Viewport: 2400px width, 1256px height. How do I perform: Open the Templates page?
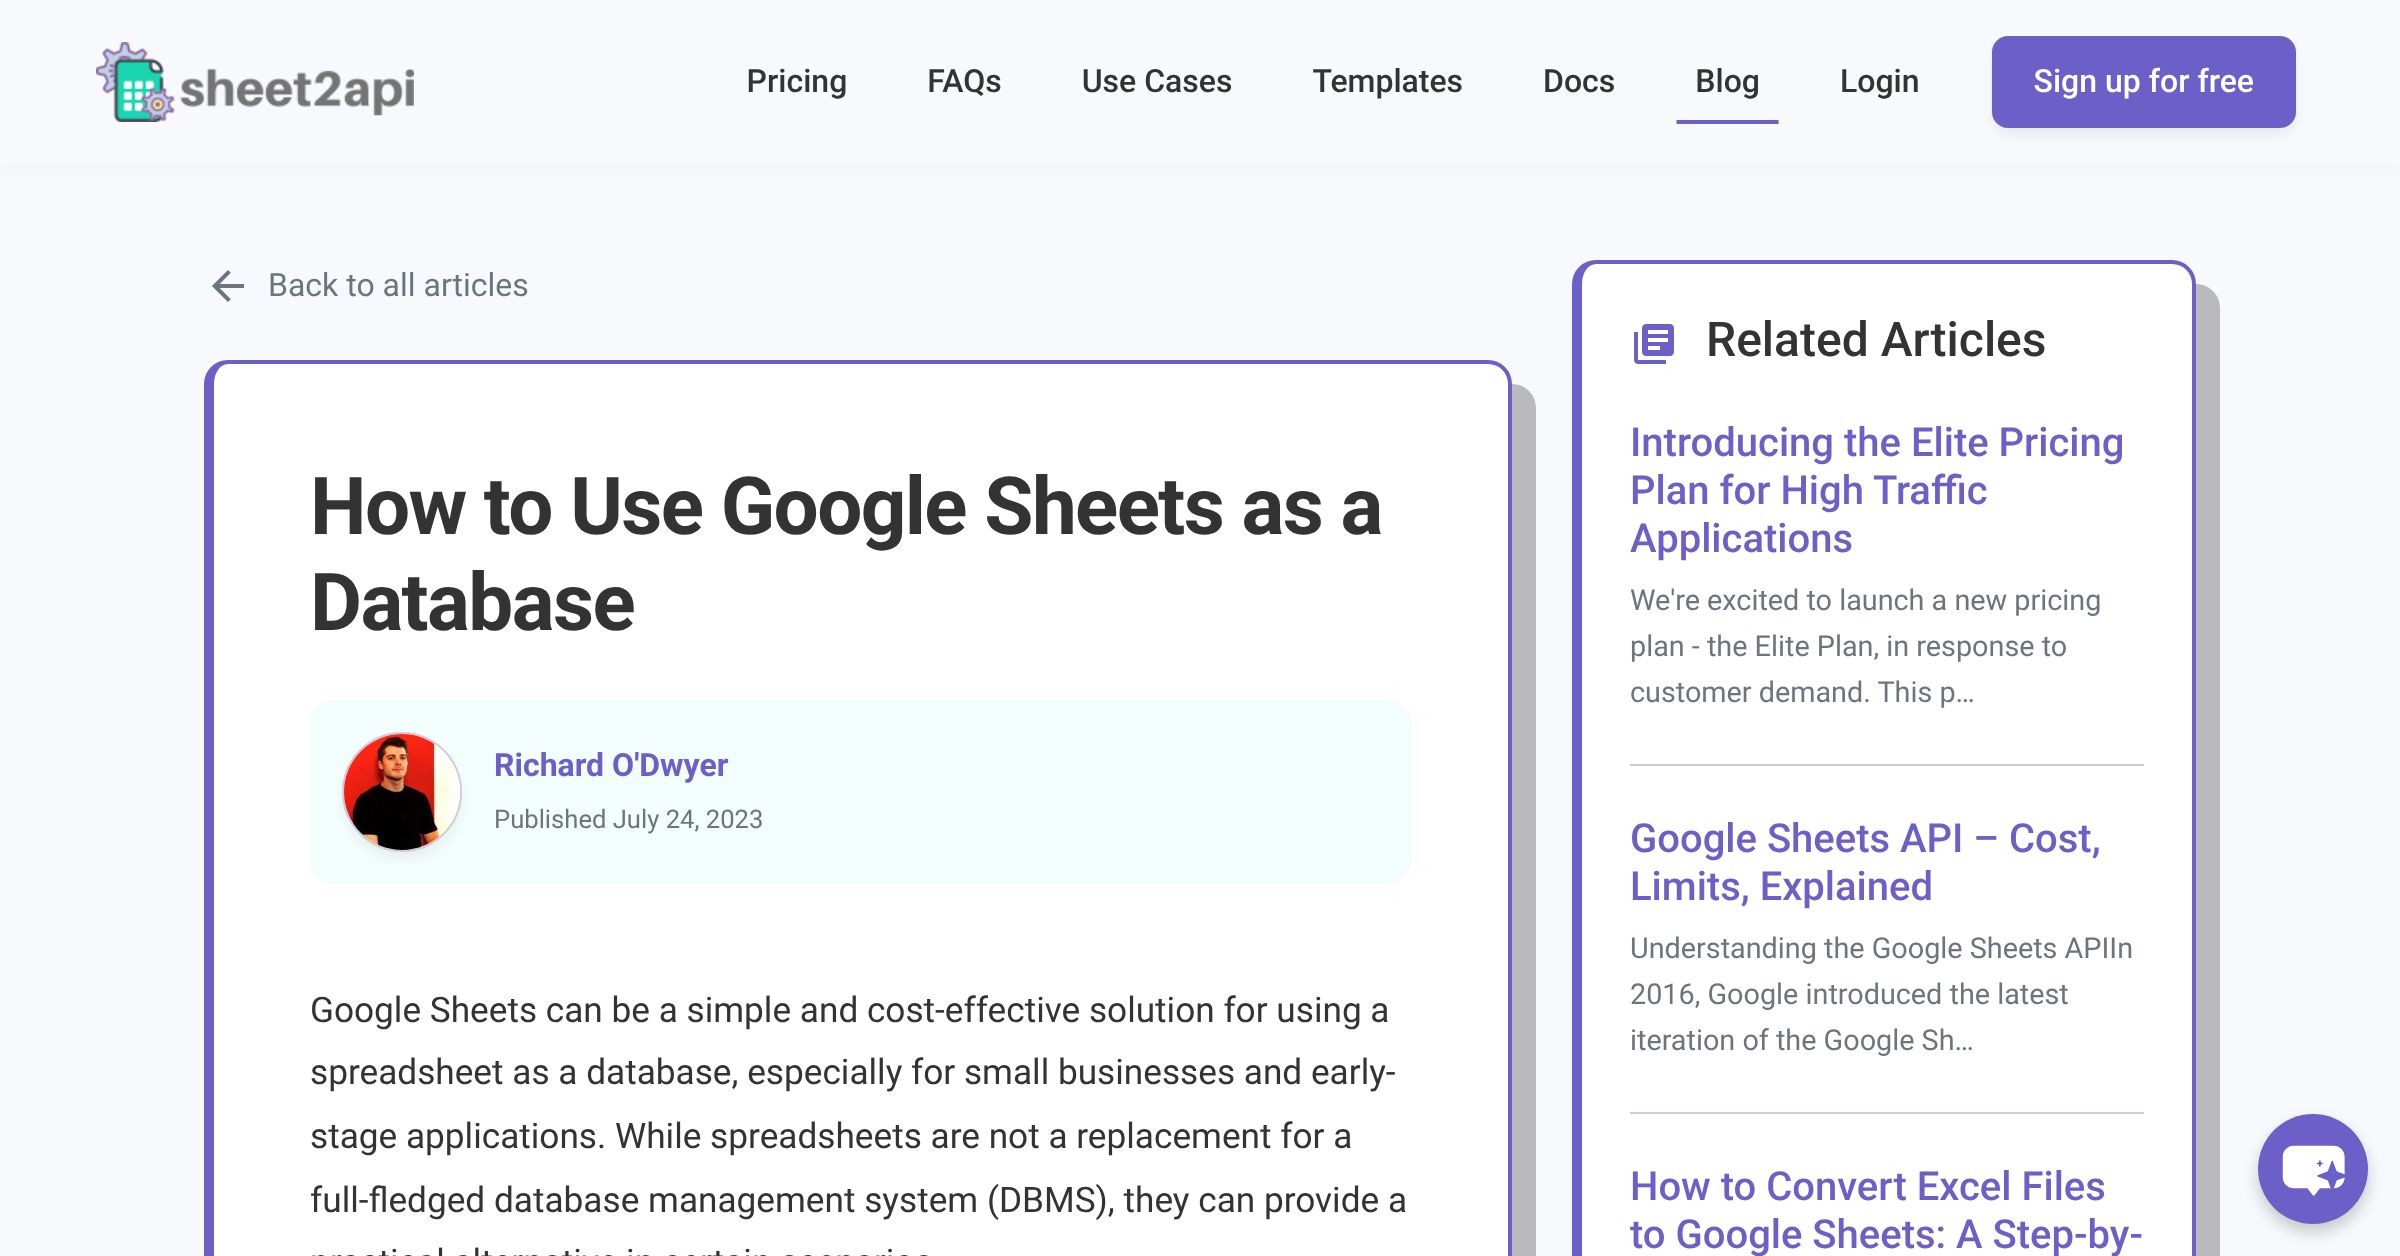pos(1388,81)
